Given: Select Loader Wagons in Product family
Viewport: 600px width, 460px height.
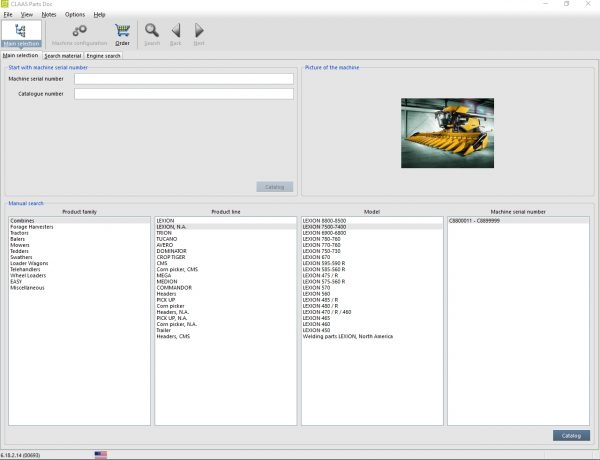Looking at the screenshot, I should pos(80,264).
